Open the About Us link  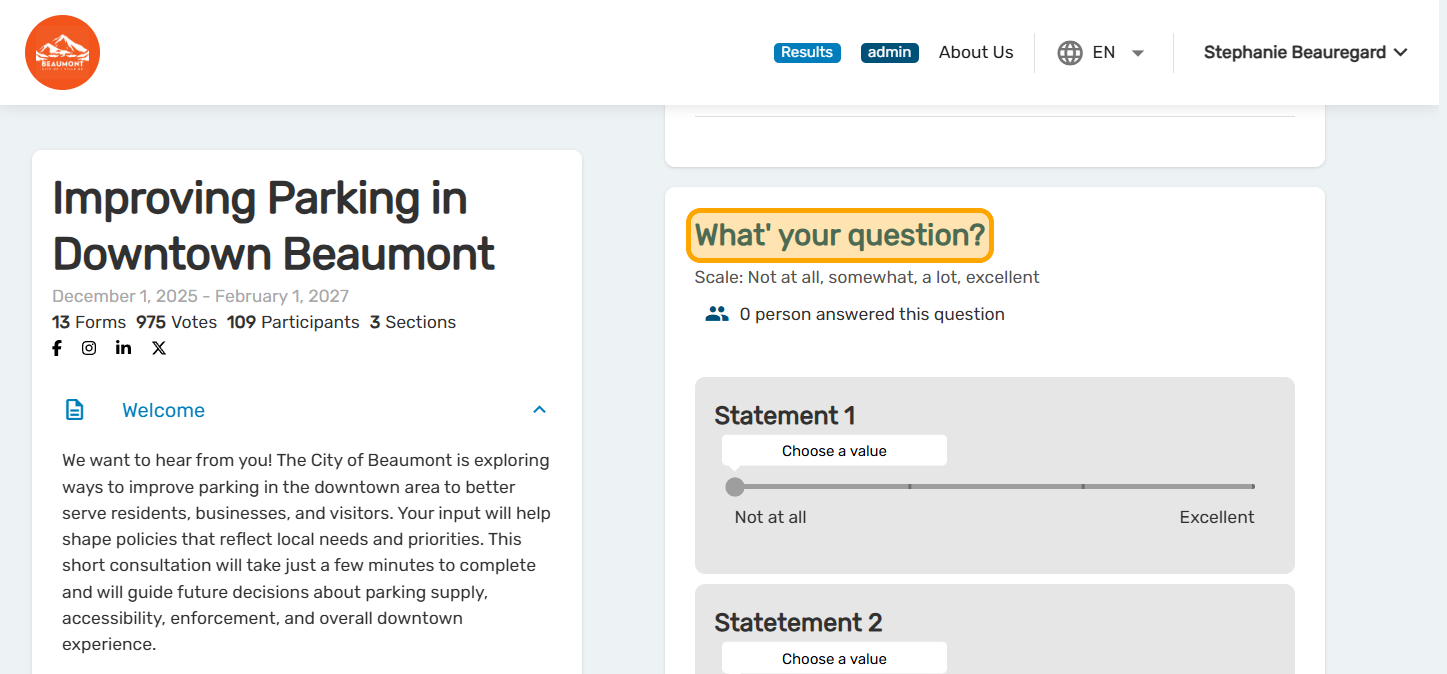point(976,53)
